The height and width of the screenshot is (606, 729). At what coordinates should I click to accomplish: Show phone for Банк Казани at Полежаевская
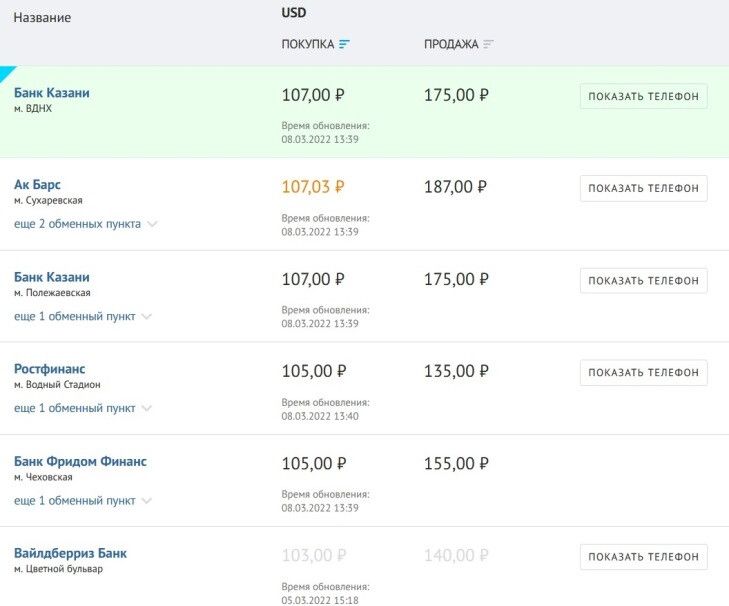click(x=643, y=280)
